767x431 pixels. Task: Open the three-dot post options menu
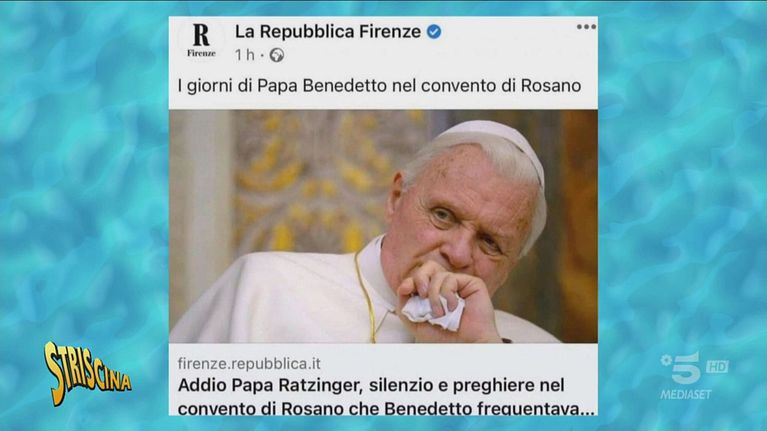point(586,27)
